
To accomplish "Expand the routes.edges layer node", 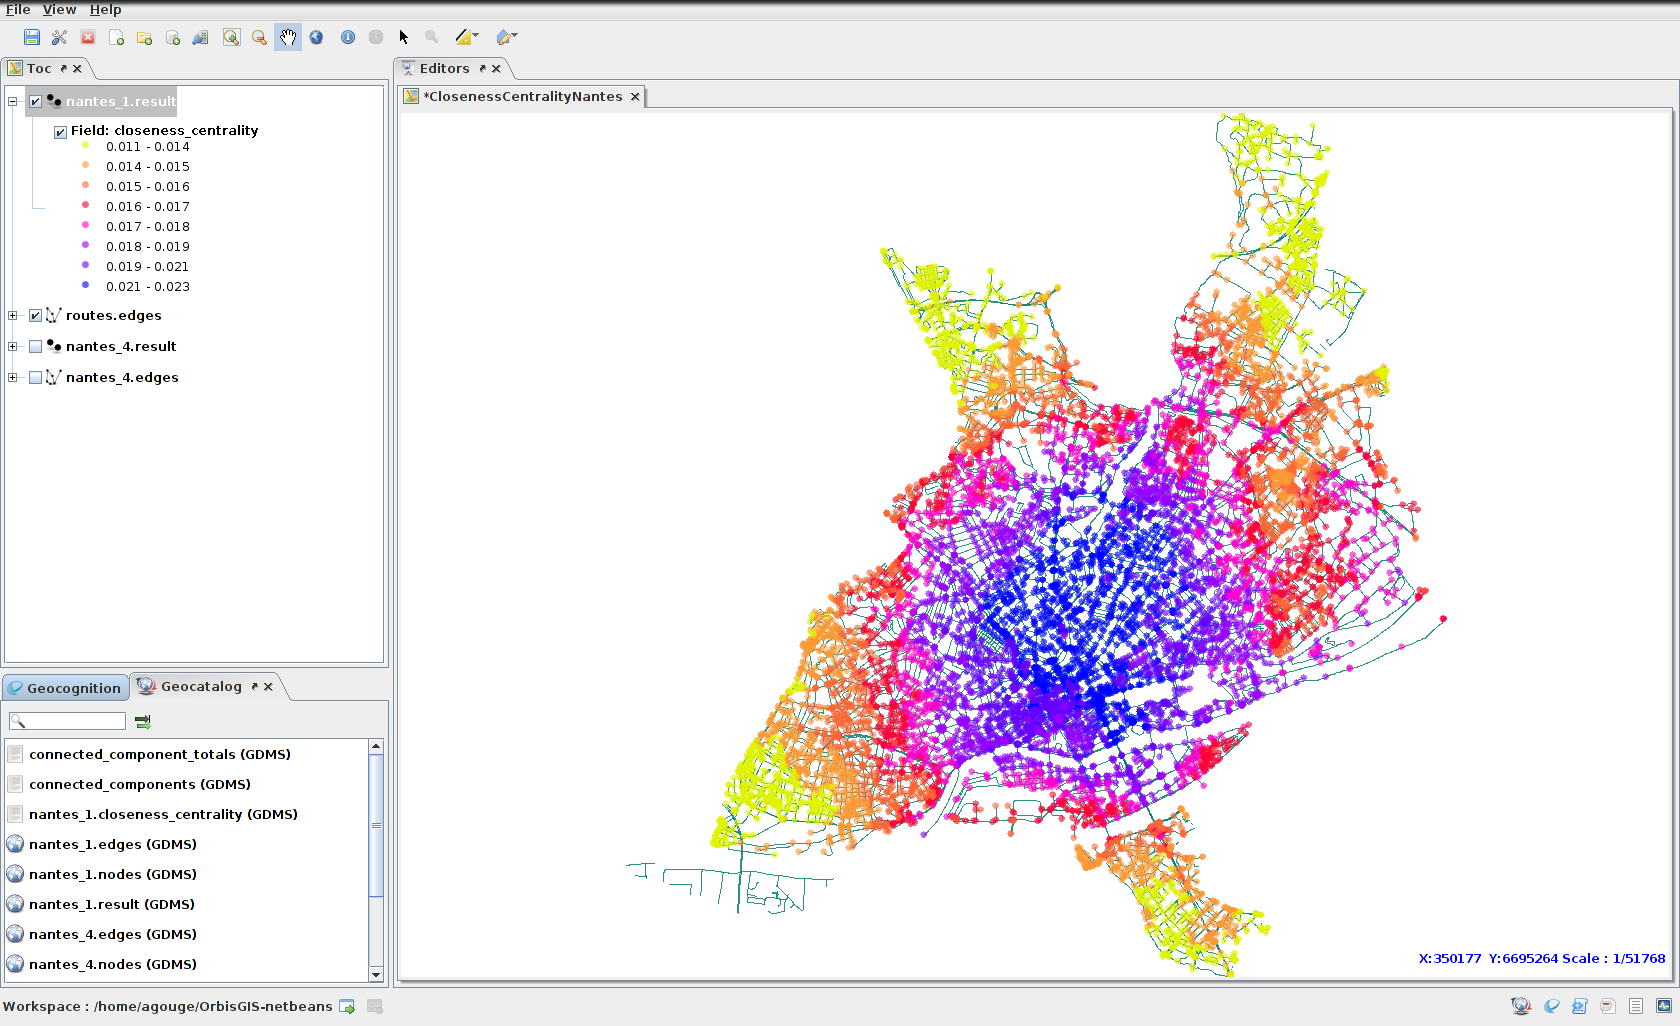I will [13, 315].
